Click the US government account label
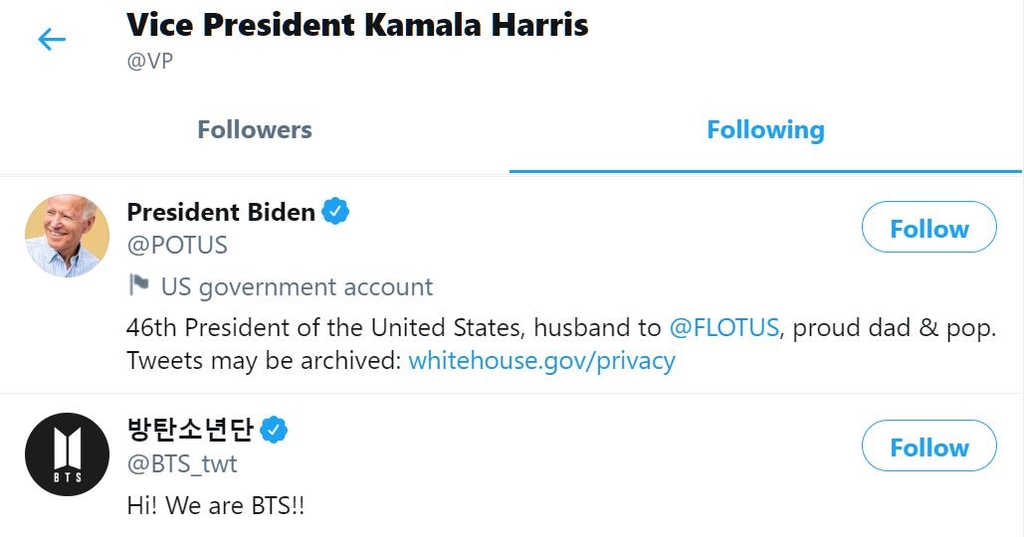Image resolution: width=1024 pixels, height=537 pixels. (296, 287)
